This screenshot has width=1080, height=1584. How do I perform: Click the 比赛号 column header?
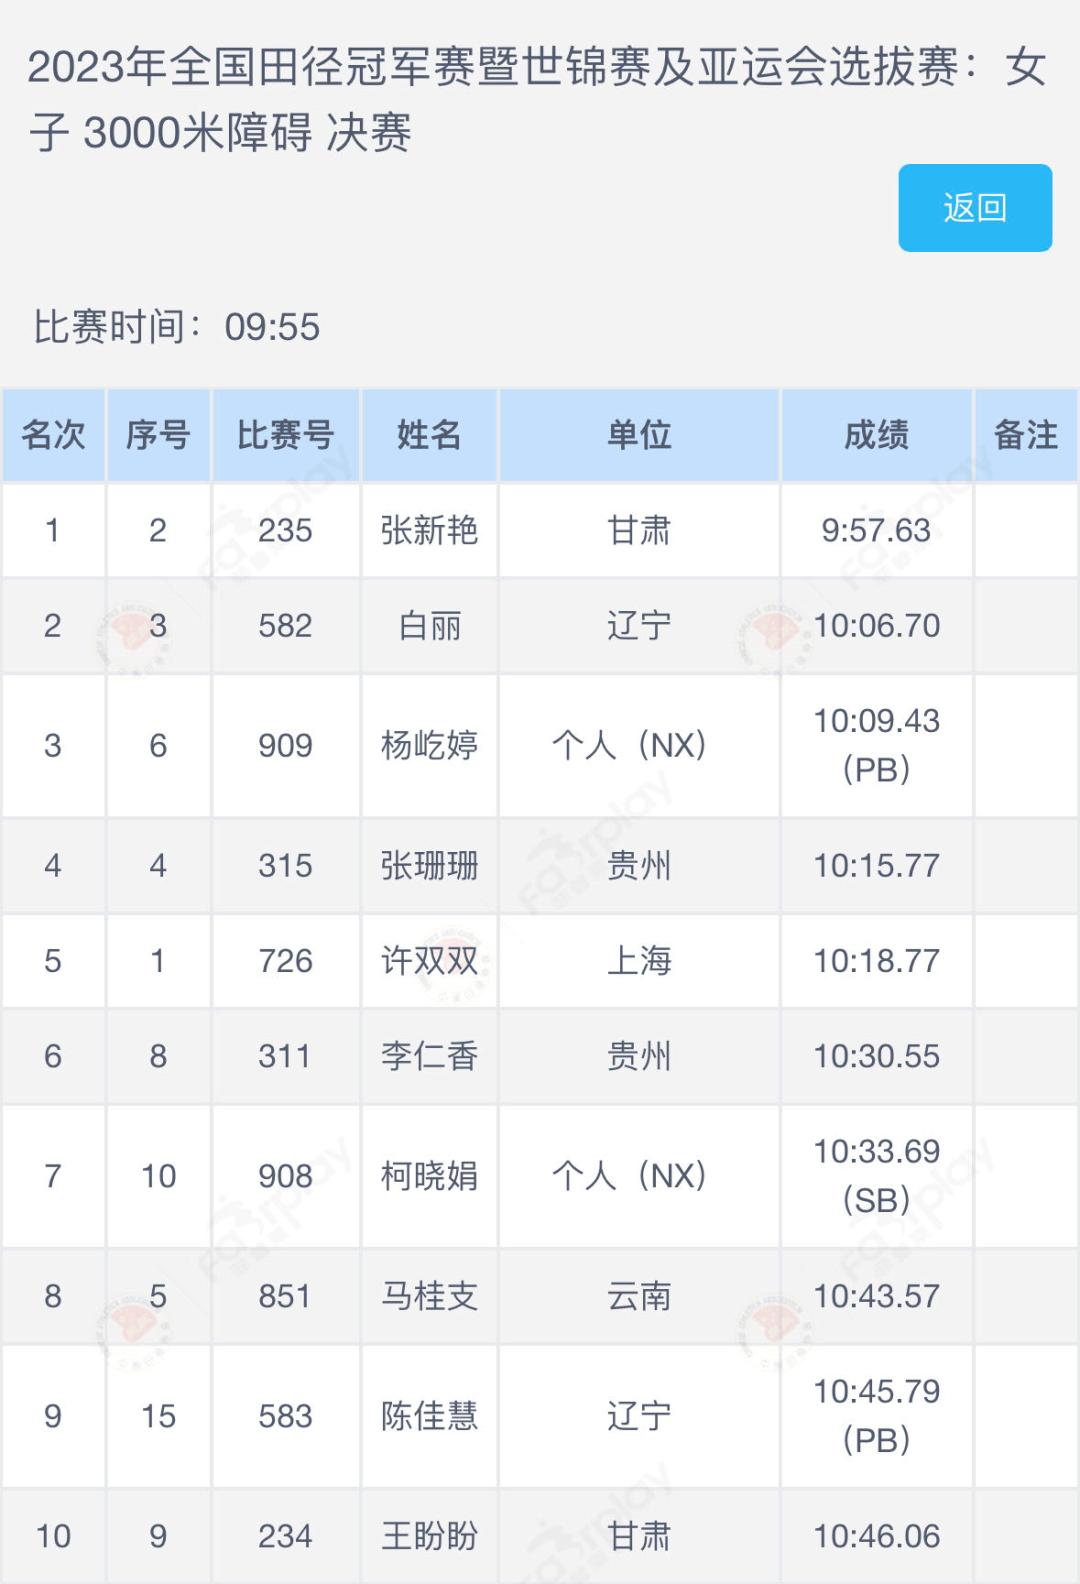(285, 434)
